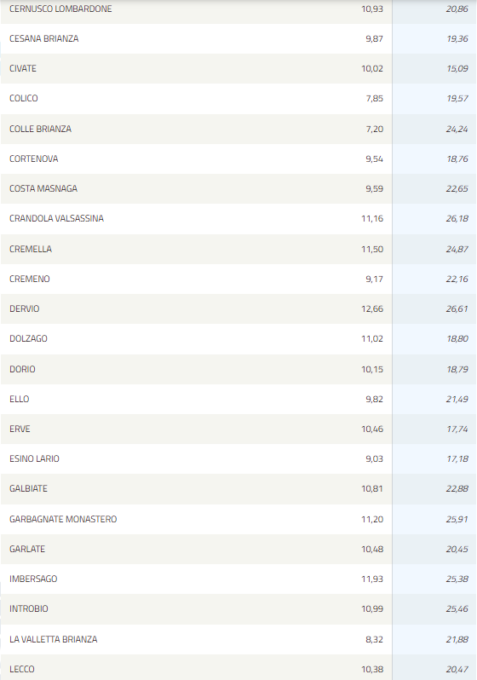The image size is (477, 680).
Task: Click the LECCO value 20,47
Action: 457,669
